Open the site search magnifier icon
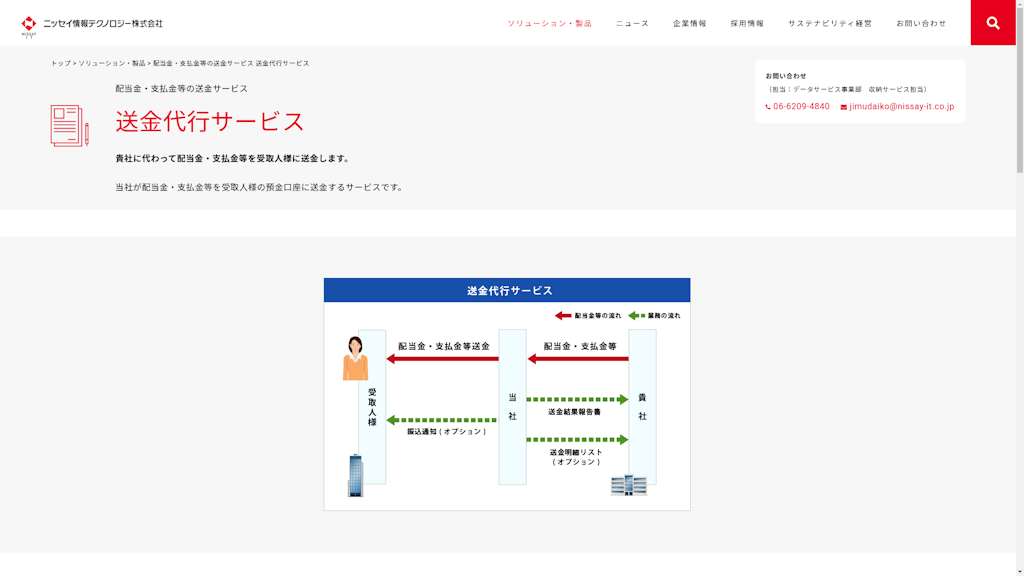Screen dimensions: 1024x576 pos(992,22)
